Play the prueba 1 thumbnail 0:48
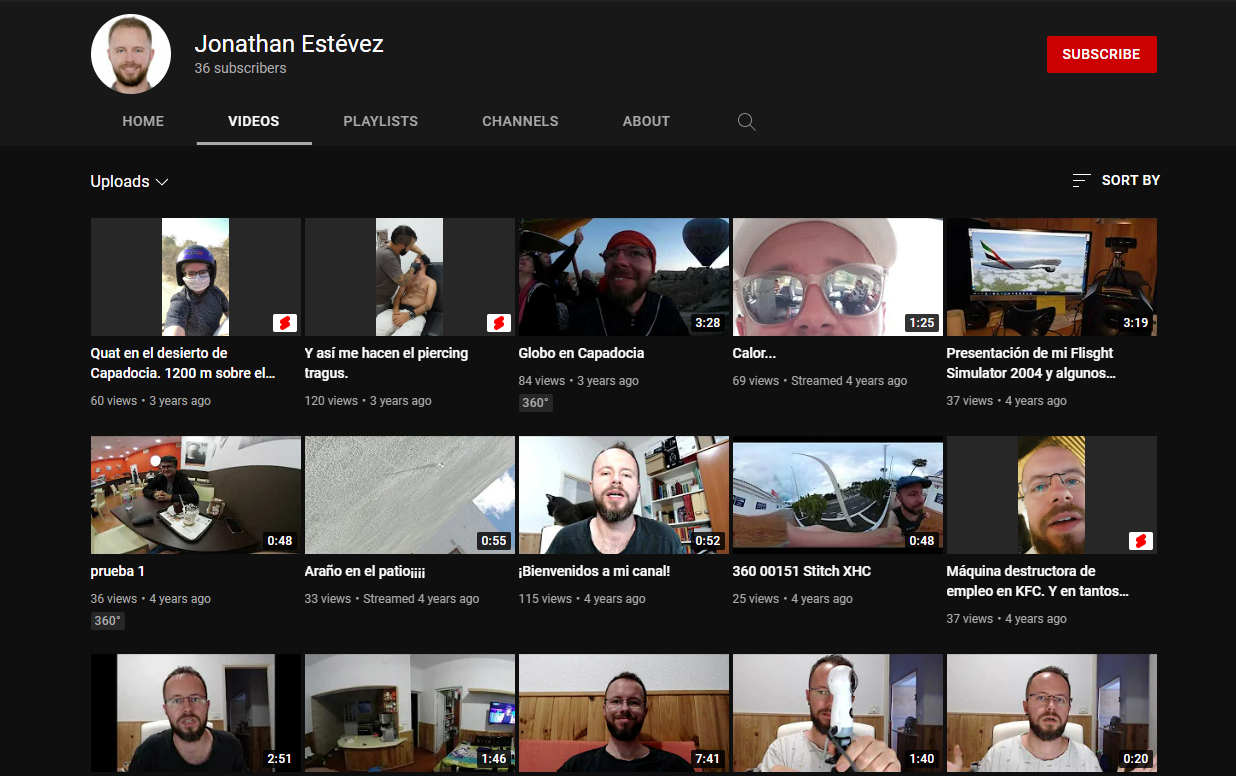Screen dimensions: 1236x776 [196, 495]
